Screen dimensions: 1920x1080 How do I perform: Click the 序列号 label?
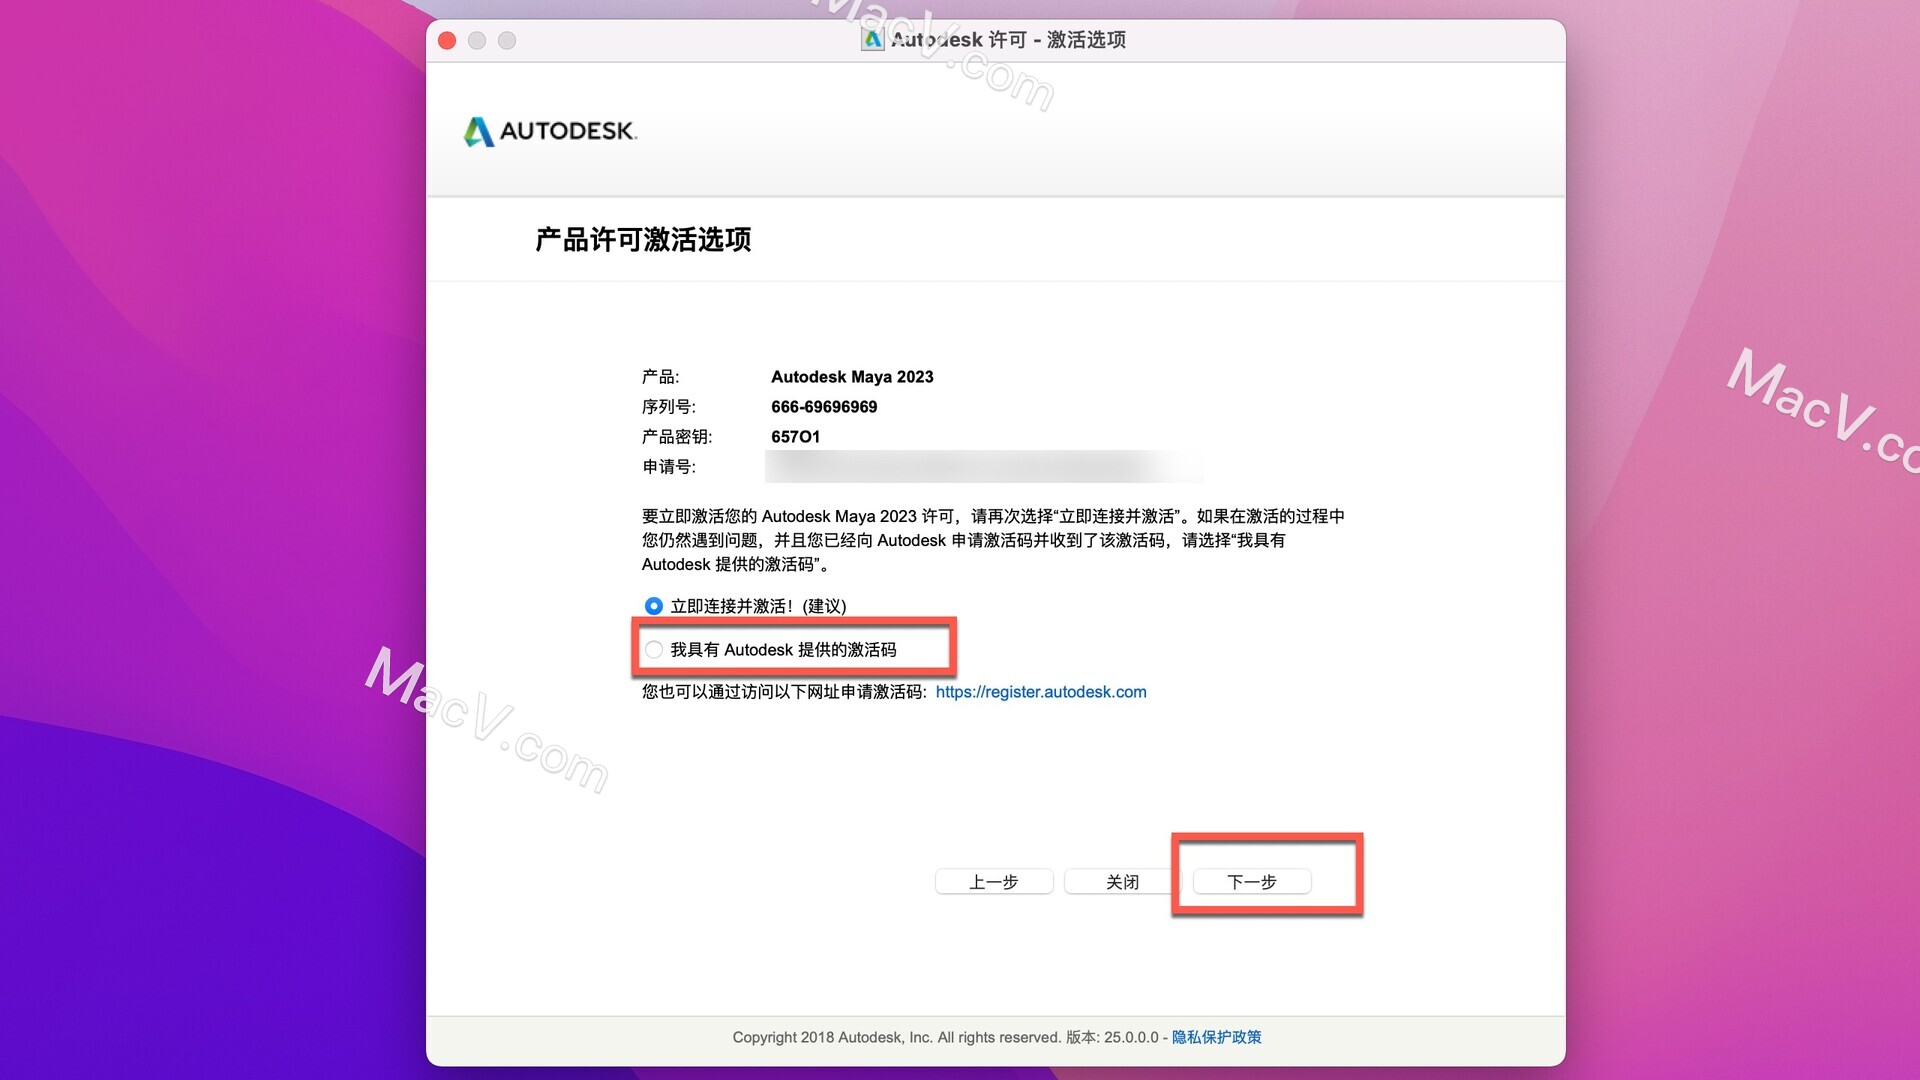pos(669,407)
